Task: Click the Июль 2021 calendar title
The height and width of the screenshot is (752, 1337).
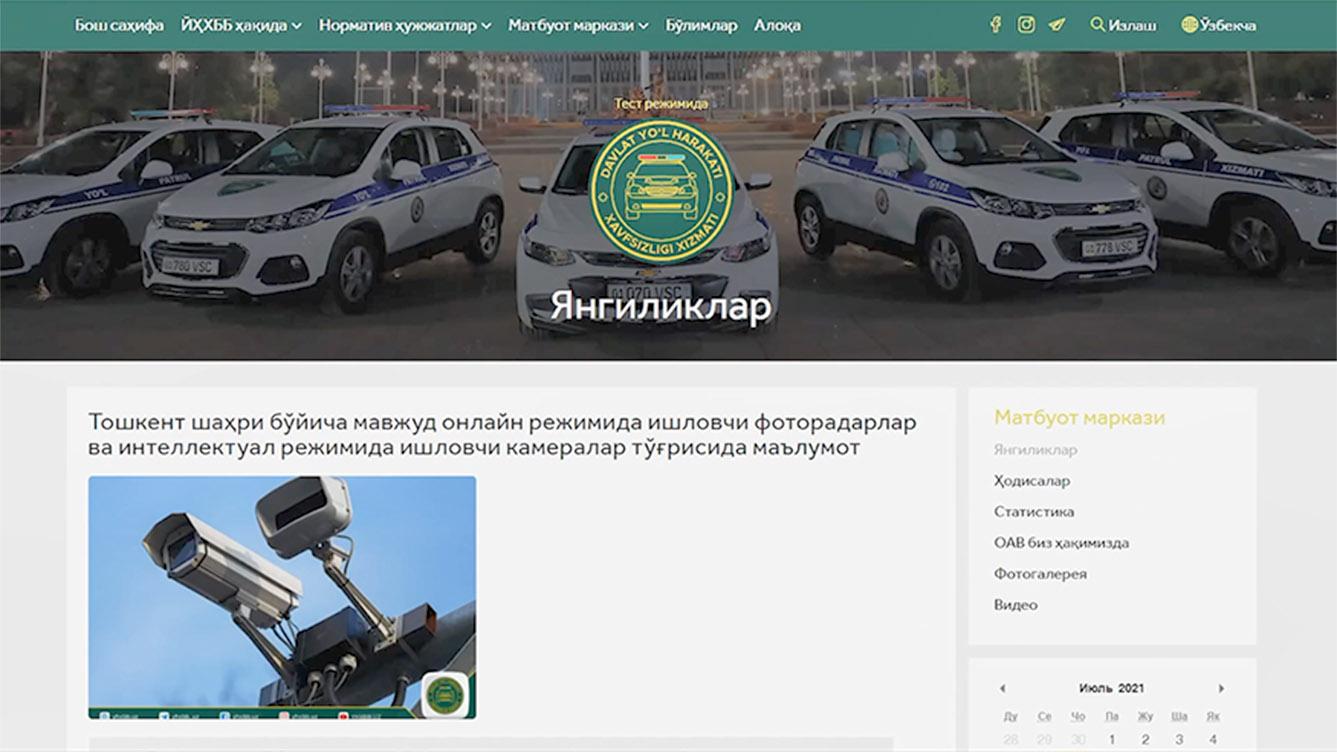Action: [x=1111, y=689]
